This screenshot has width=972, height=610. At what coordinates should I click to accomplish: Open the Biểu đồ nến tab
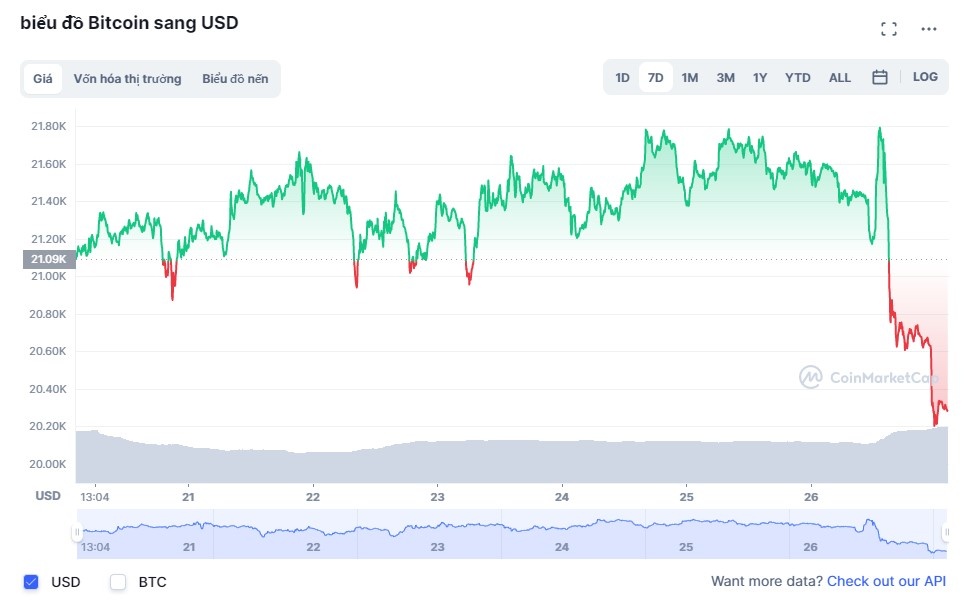(235, 79)
